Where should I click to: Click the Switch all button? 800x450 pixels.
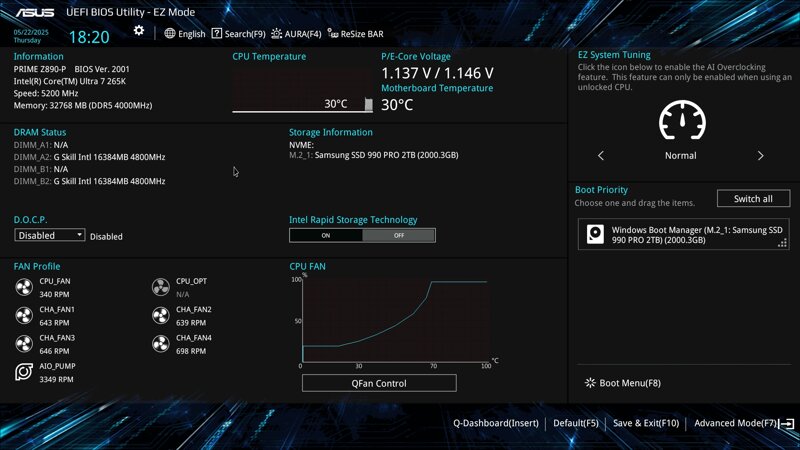pyautogui.click(x=754, y=198)
